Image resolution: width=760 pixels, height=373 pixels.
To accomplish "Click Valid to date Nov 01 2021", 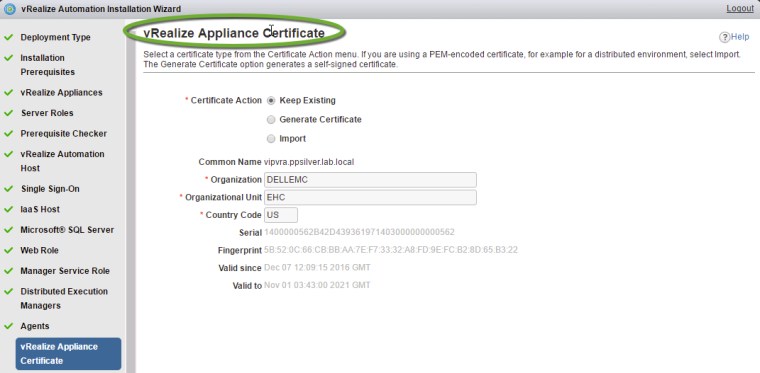I will click(317, 286).
